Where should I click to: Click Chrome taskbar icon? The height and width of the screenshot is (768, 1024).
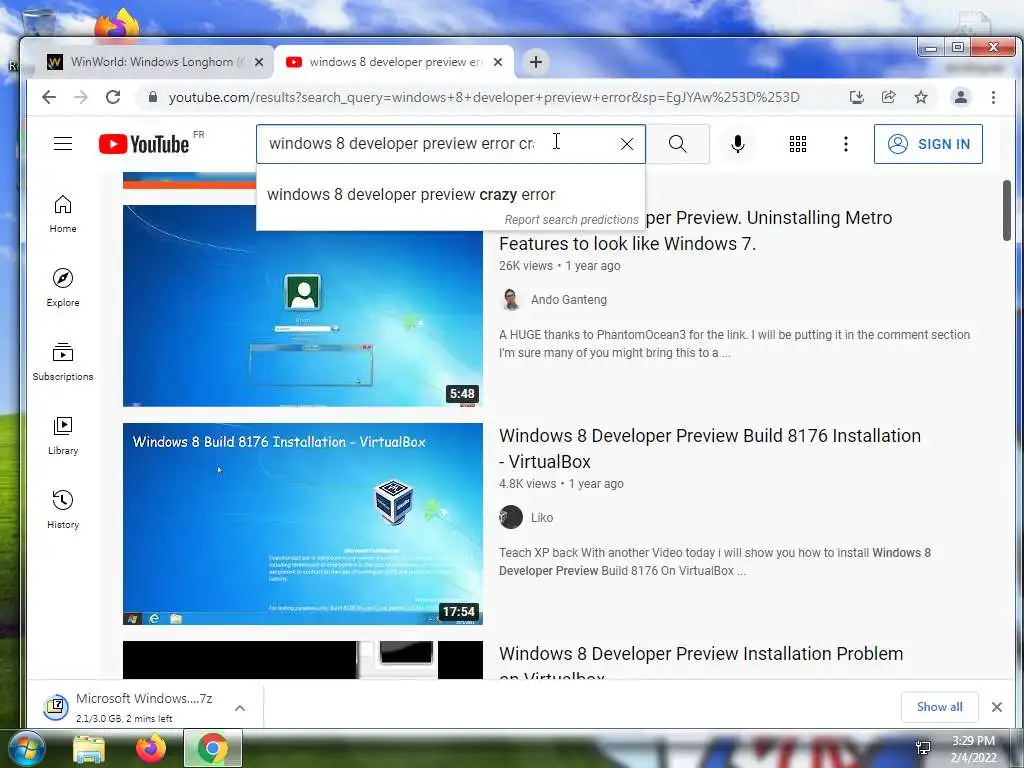coord(213,748)
